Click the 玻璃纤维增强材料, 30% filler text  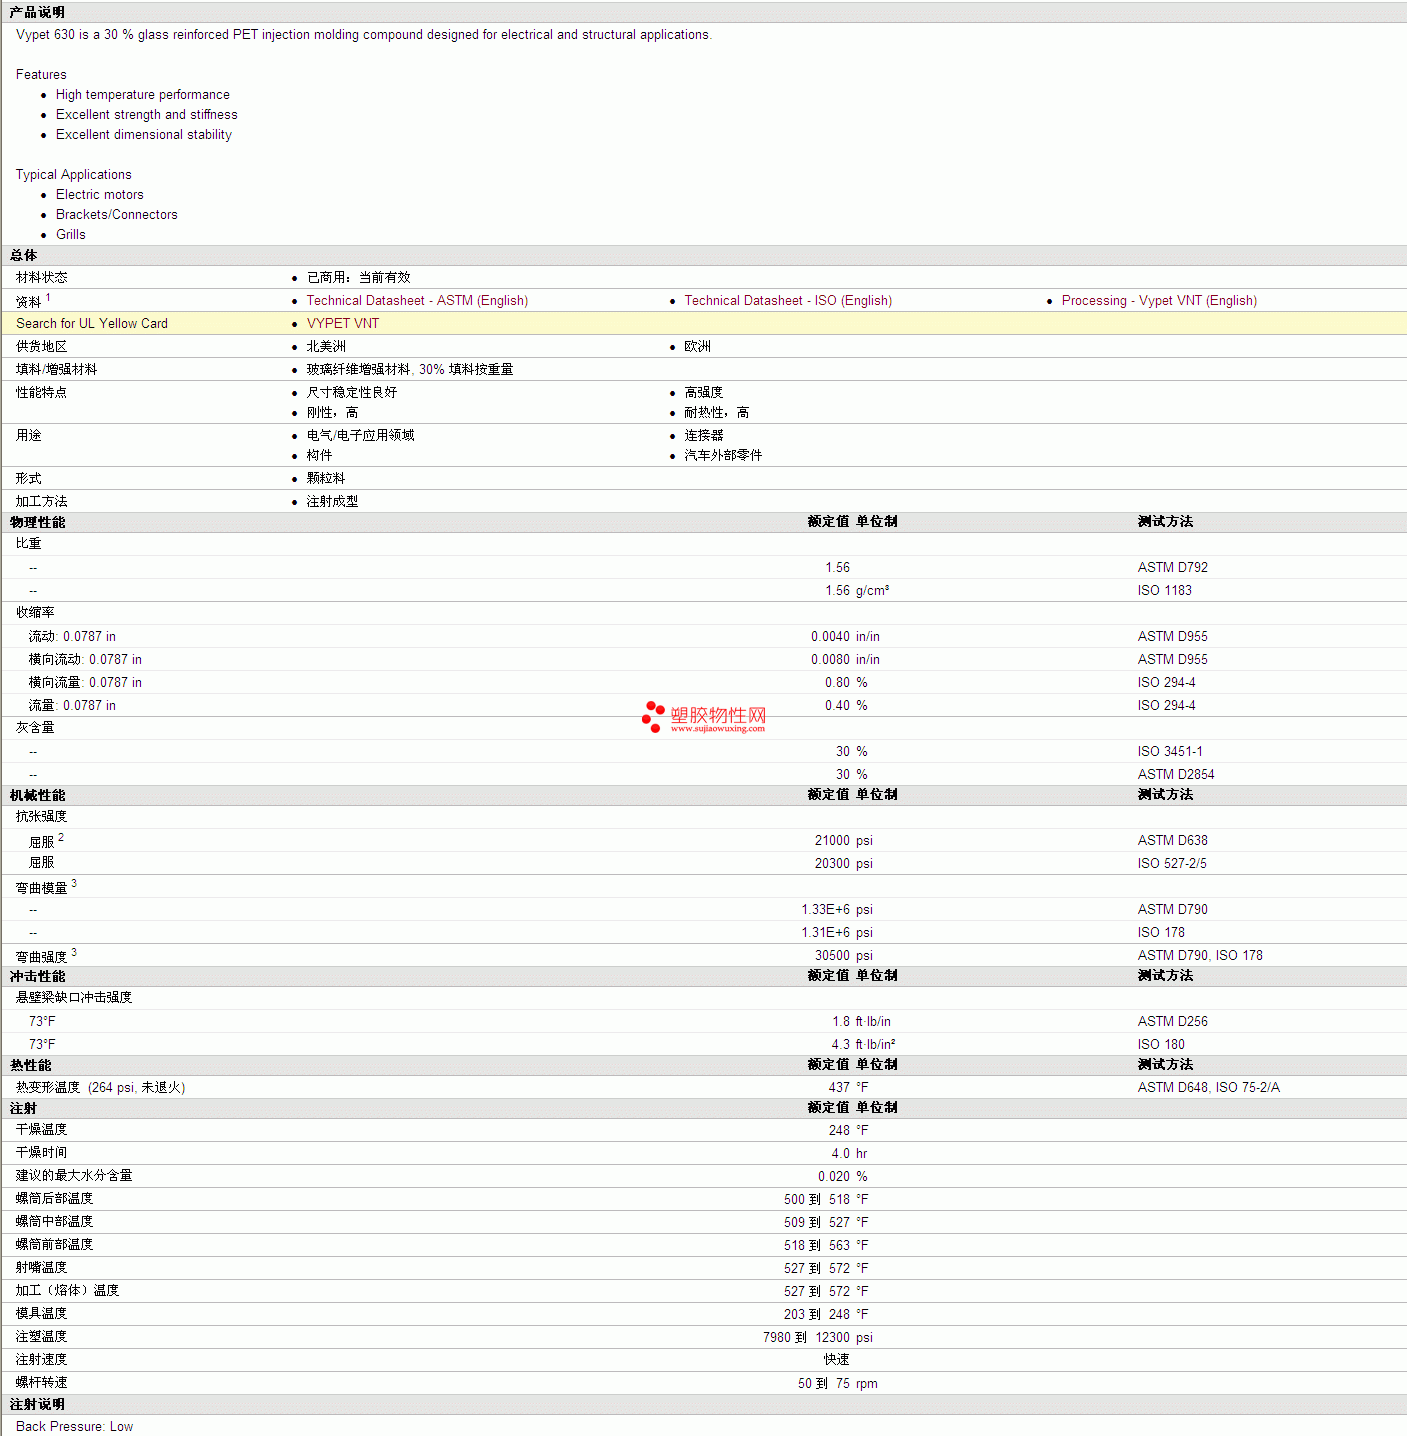(x=410, y=370)
